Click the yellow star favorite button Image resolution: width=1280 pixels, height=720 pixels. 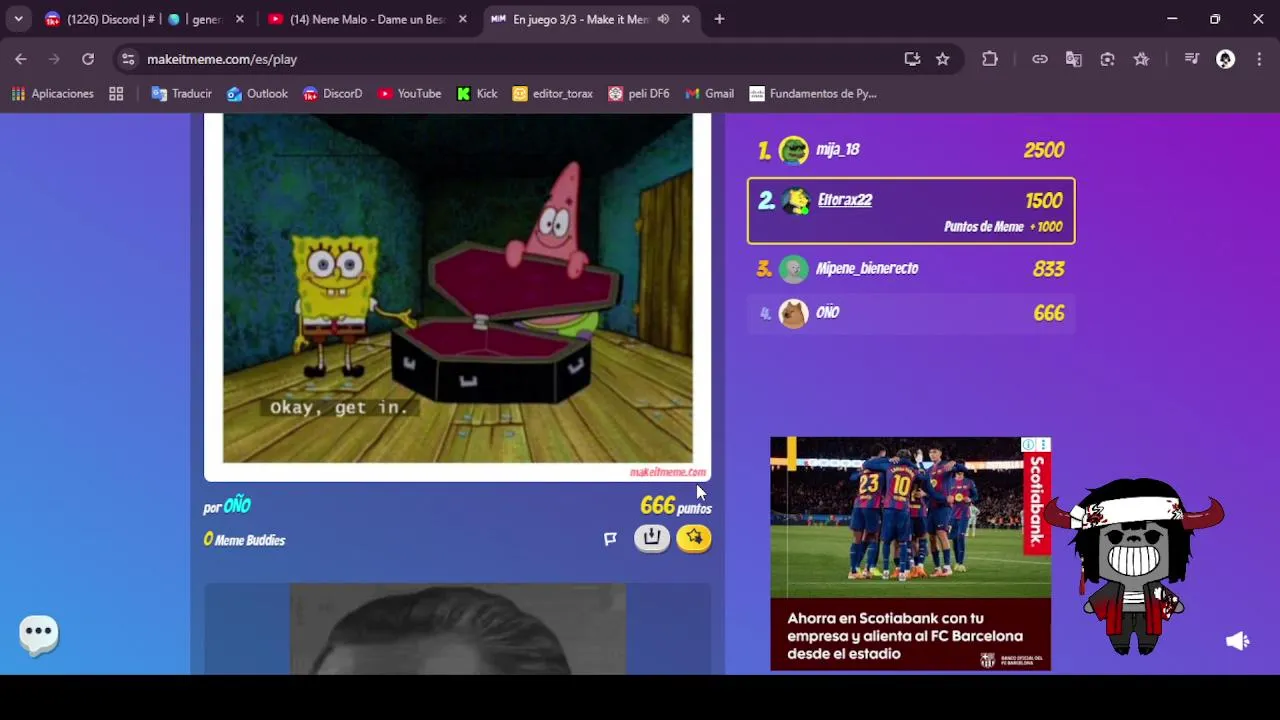(694, 538)
